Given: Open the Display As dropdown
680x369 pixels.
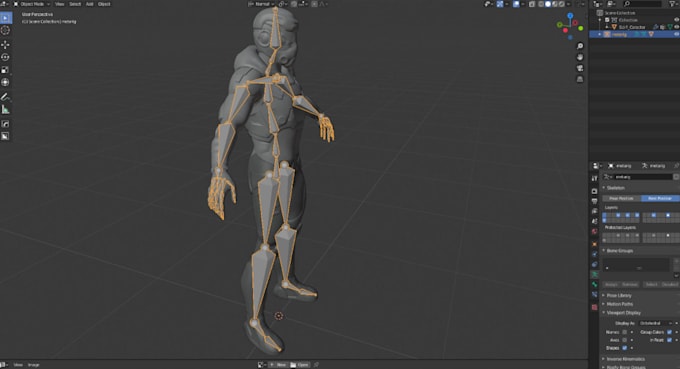Looking at the screenshot, I should coord(655,323).
